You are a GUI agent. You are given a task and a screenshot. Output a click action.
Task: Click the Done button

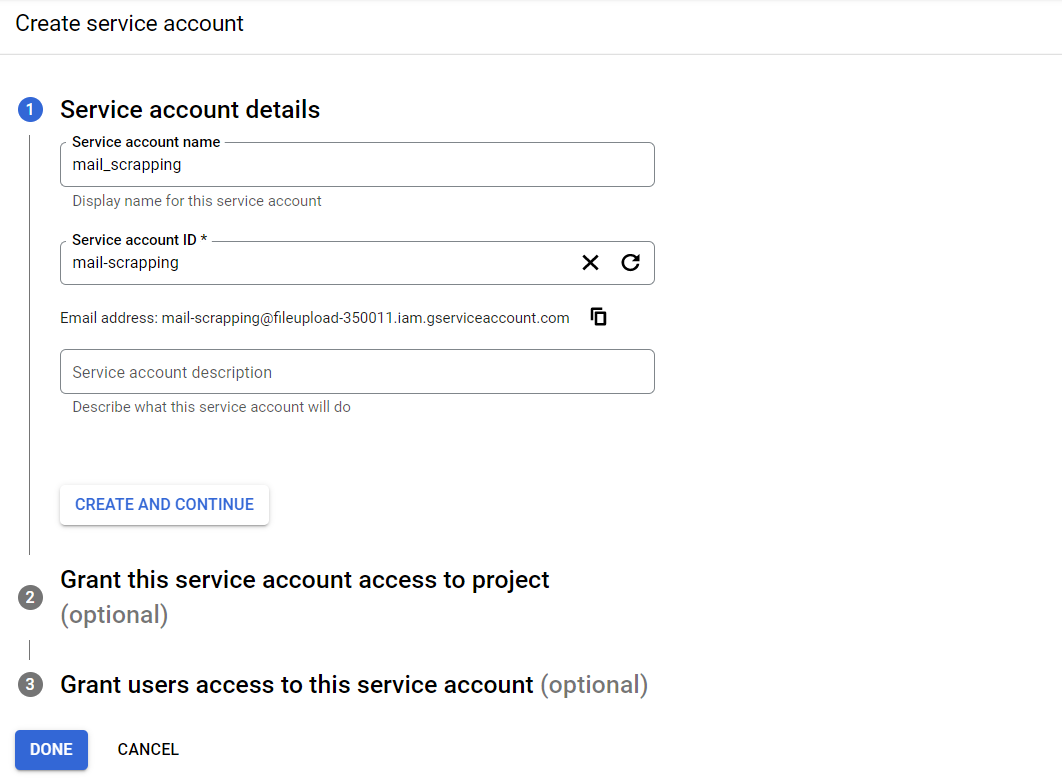[51, 750]
